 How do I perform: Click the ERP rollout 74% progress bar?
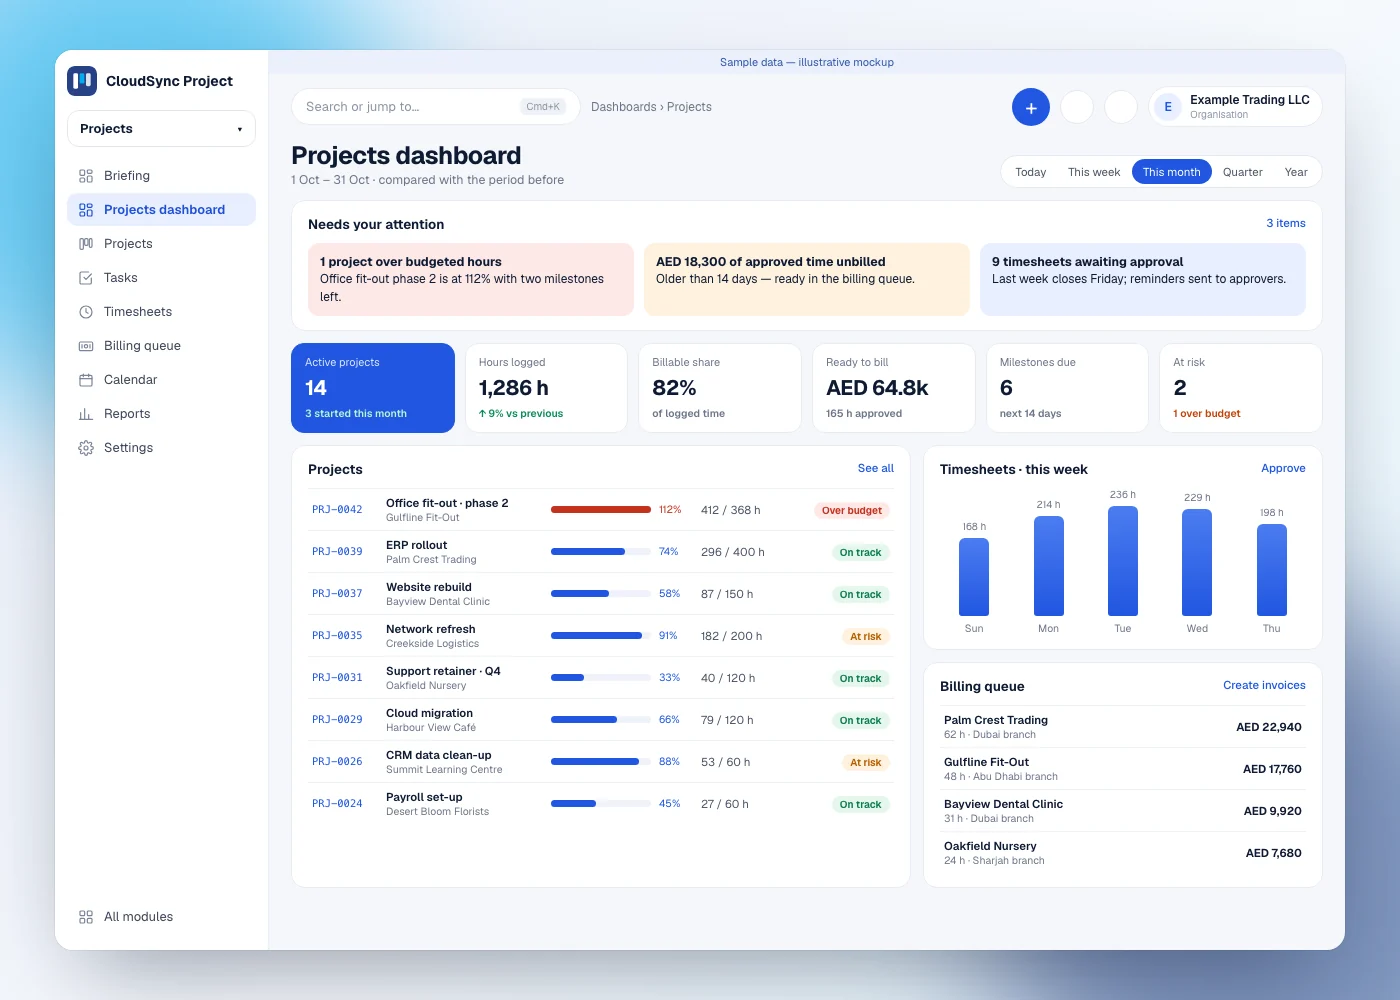coord(601,552)
